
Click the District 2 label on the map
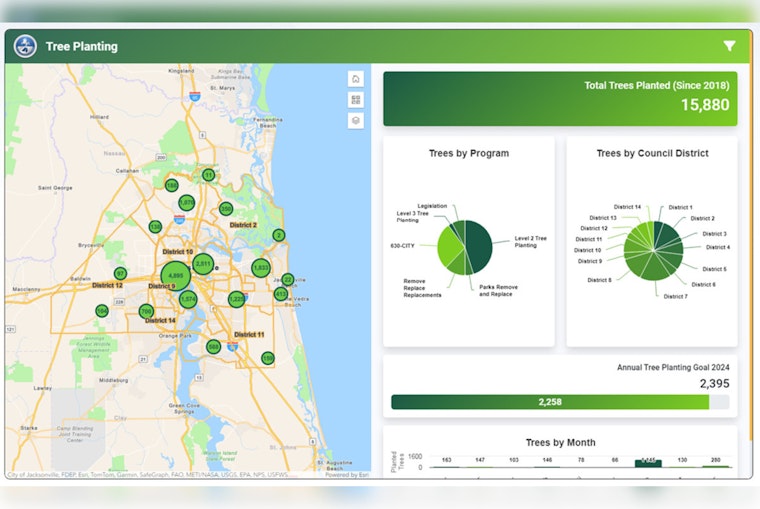tap(243, 225)
